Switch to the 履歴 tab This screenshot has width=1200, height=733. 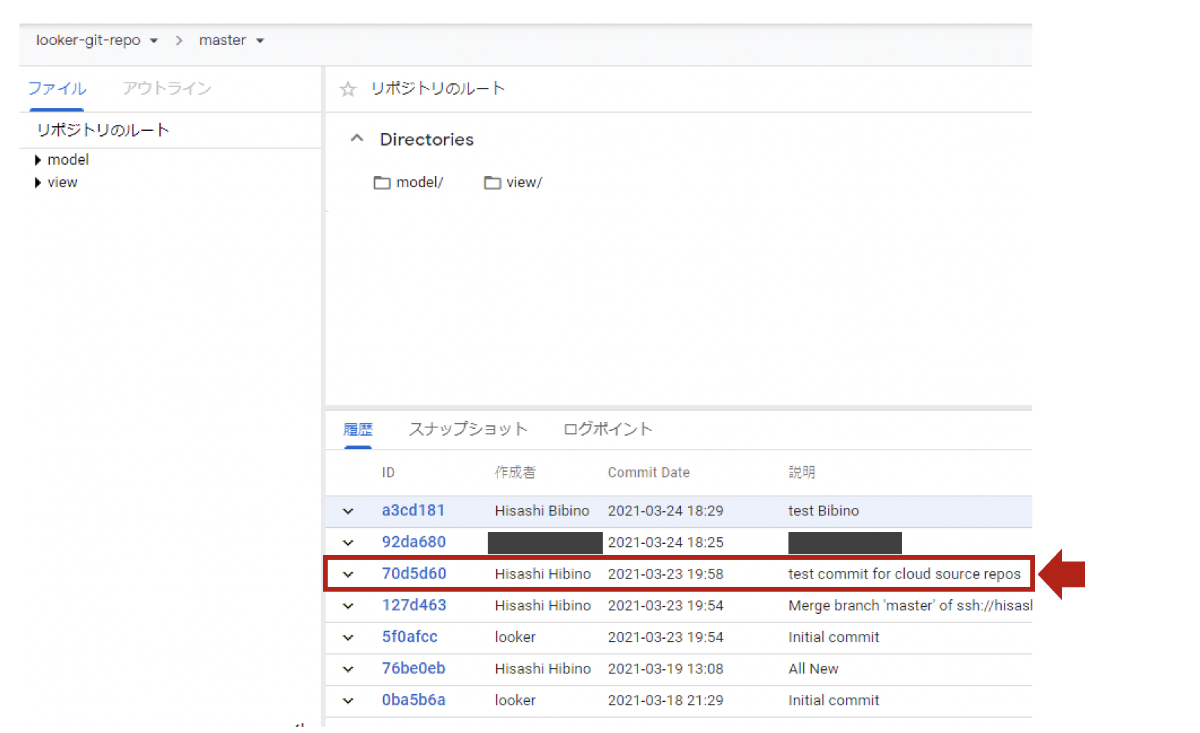[x=358, y=430]
